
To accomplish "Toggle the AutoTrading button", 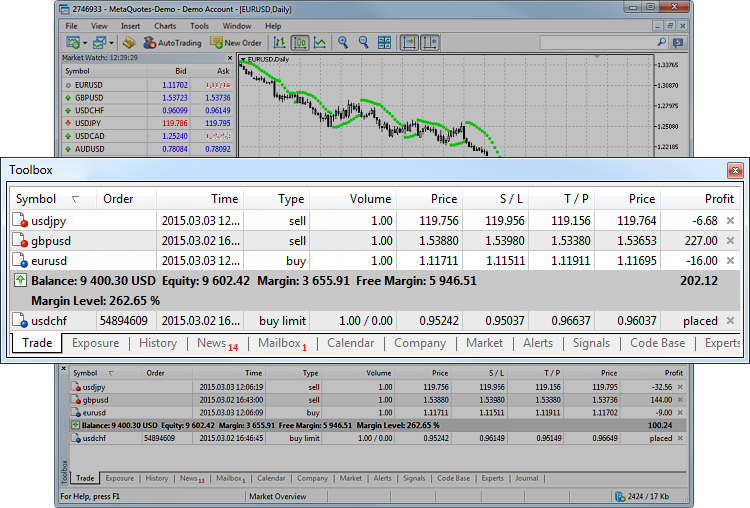I will pos(173,43).
